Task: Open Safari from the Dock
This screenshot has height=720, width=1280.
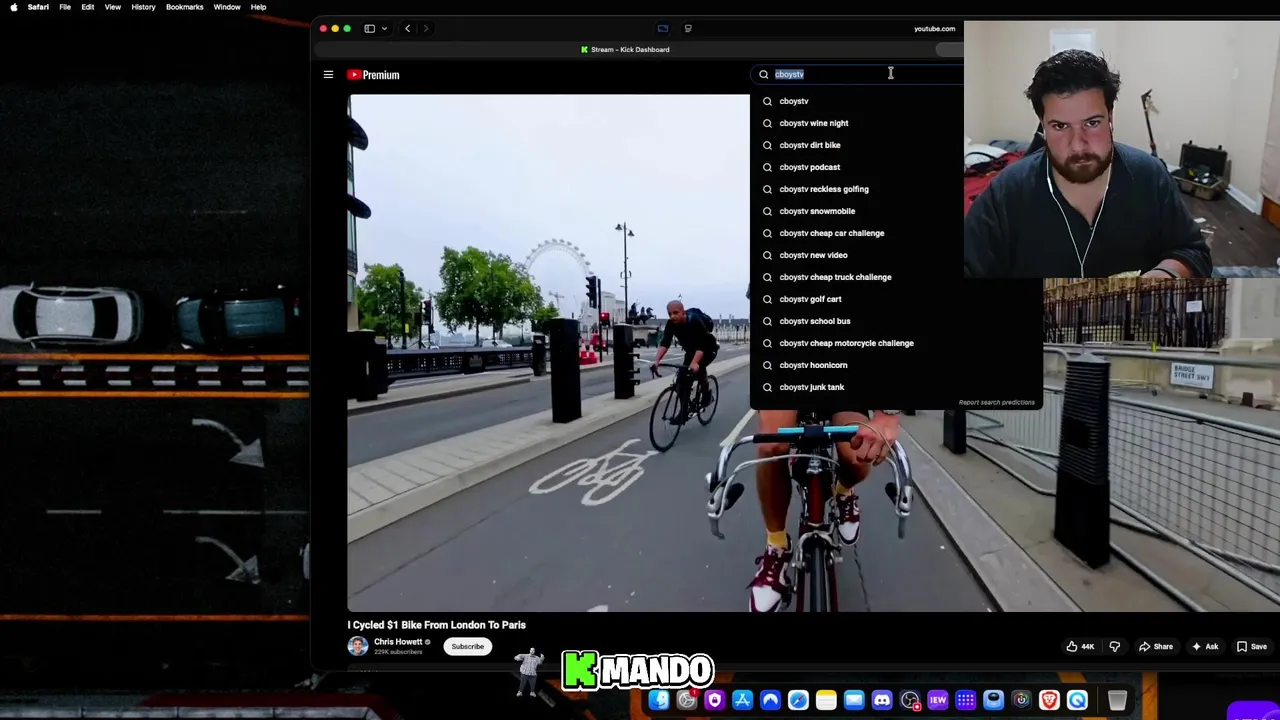Action: [798, 701]
